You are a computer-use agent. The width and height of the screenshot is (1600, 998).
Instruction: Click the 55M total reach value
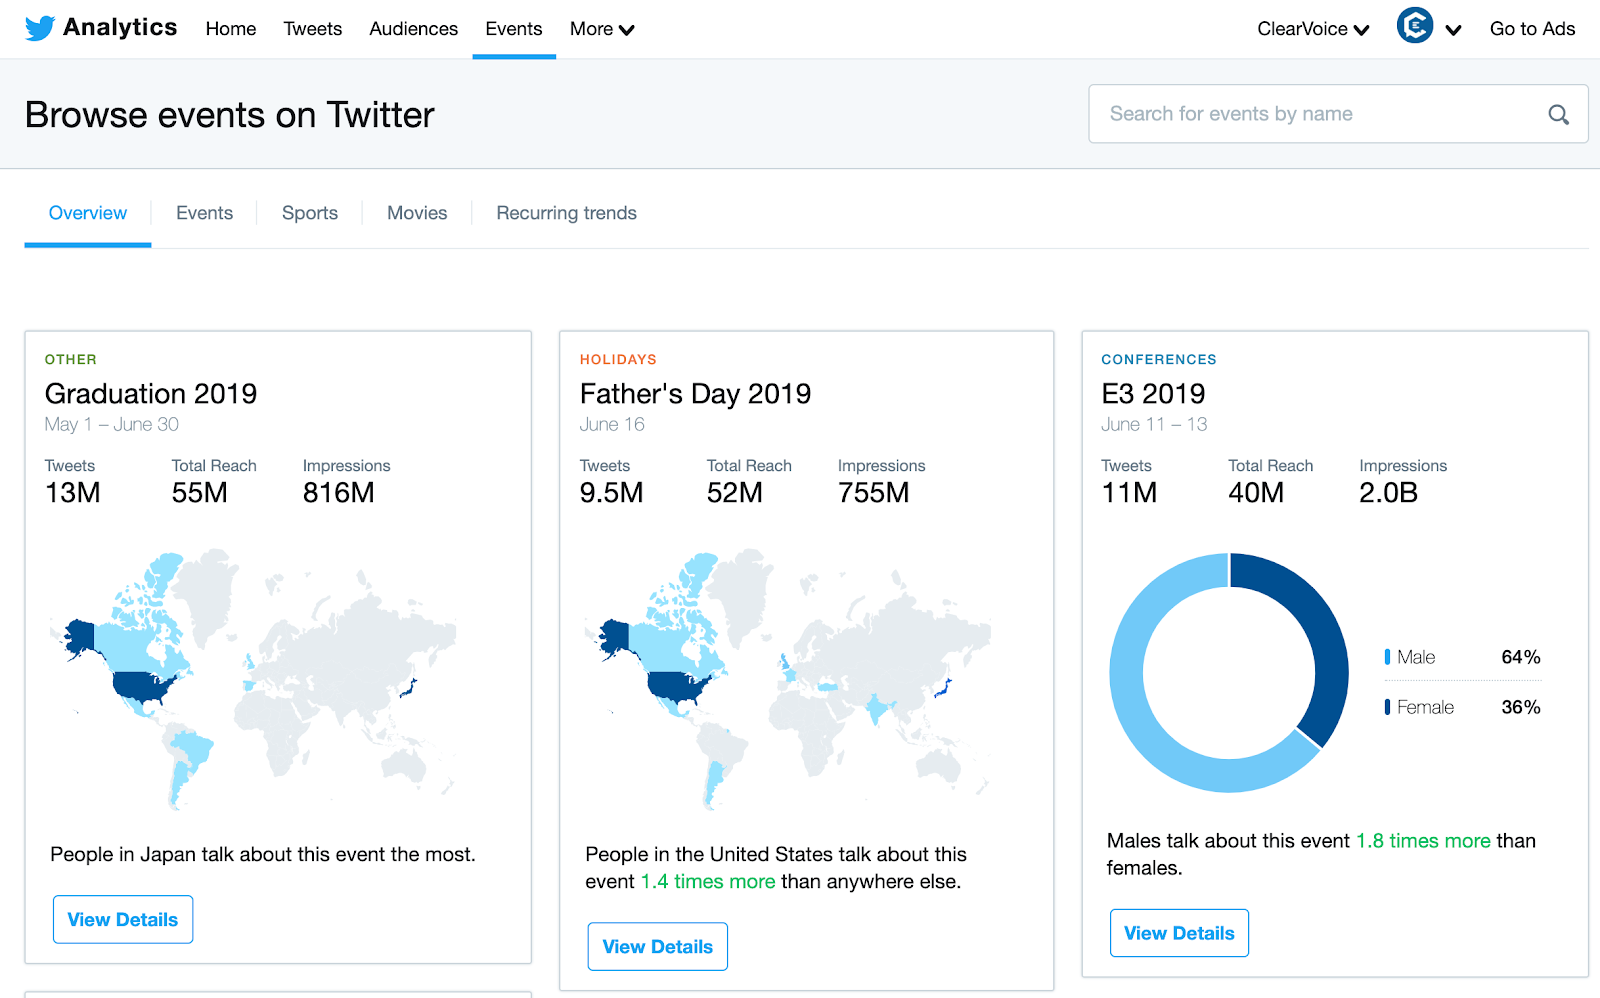tap(200, 493)
